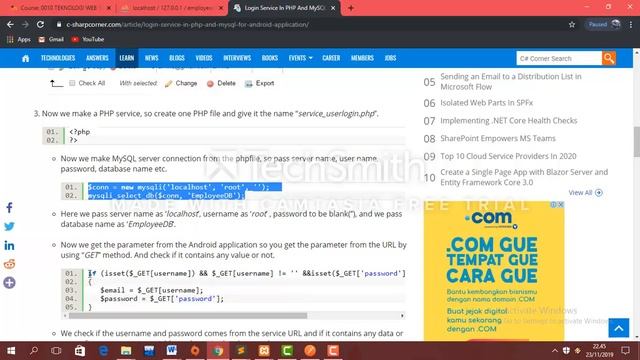Open File Explorer from taskbar
The image size is (640, 360).
pos(126,351)
